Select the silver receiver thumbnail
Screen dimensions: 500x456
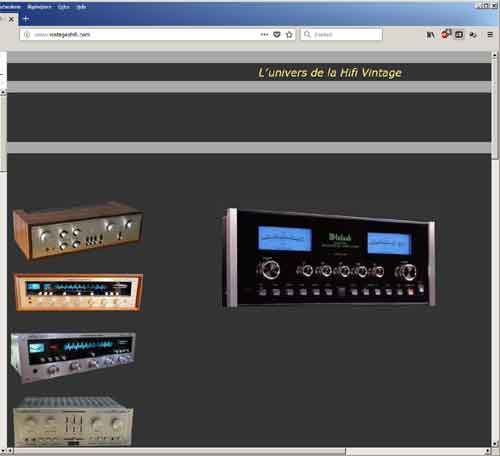point(73,357)
